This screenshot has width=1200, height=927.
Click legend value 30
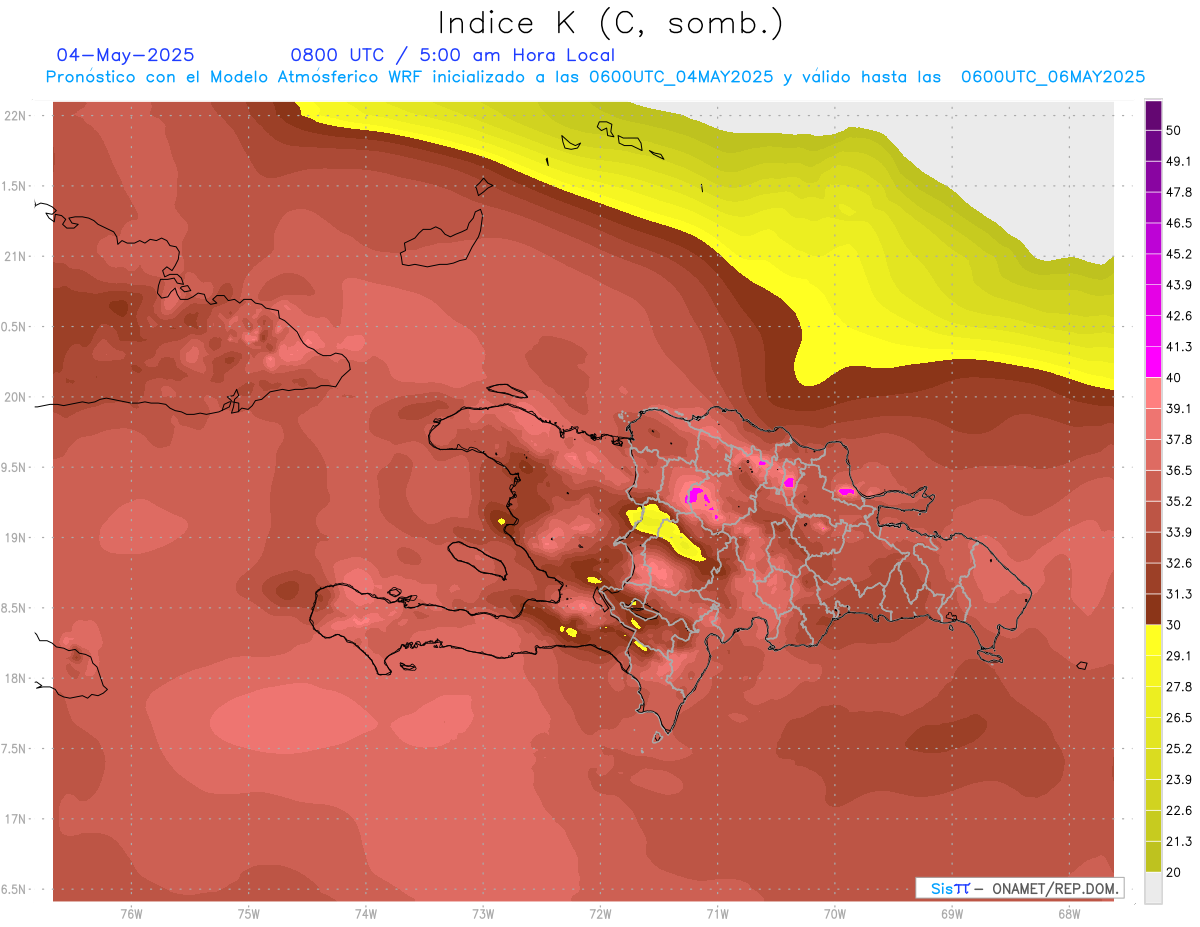[1175, 625]
